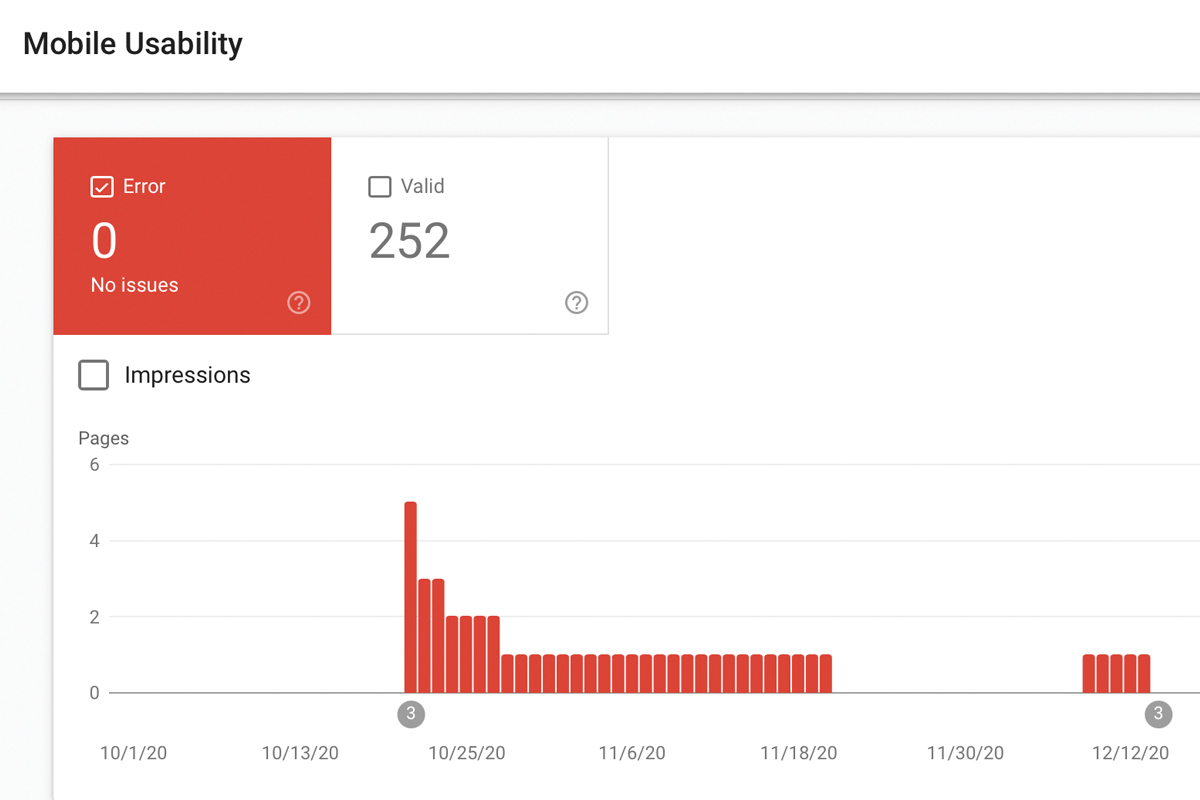
Task: Select the red Error summary card
Action: [x=192, y=236]
